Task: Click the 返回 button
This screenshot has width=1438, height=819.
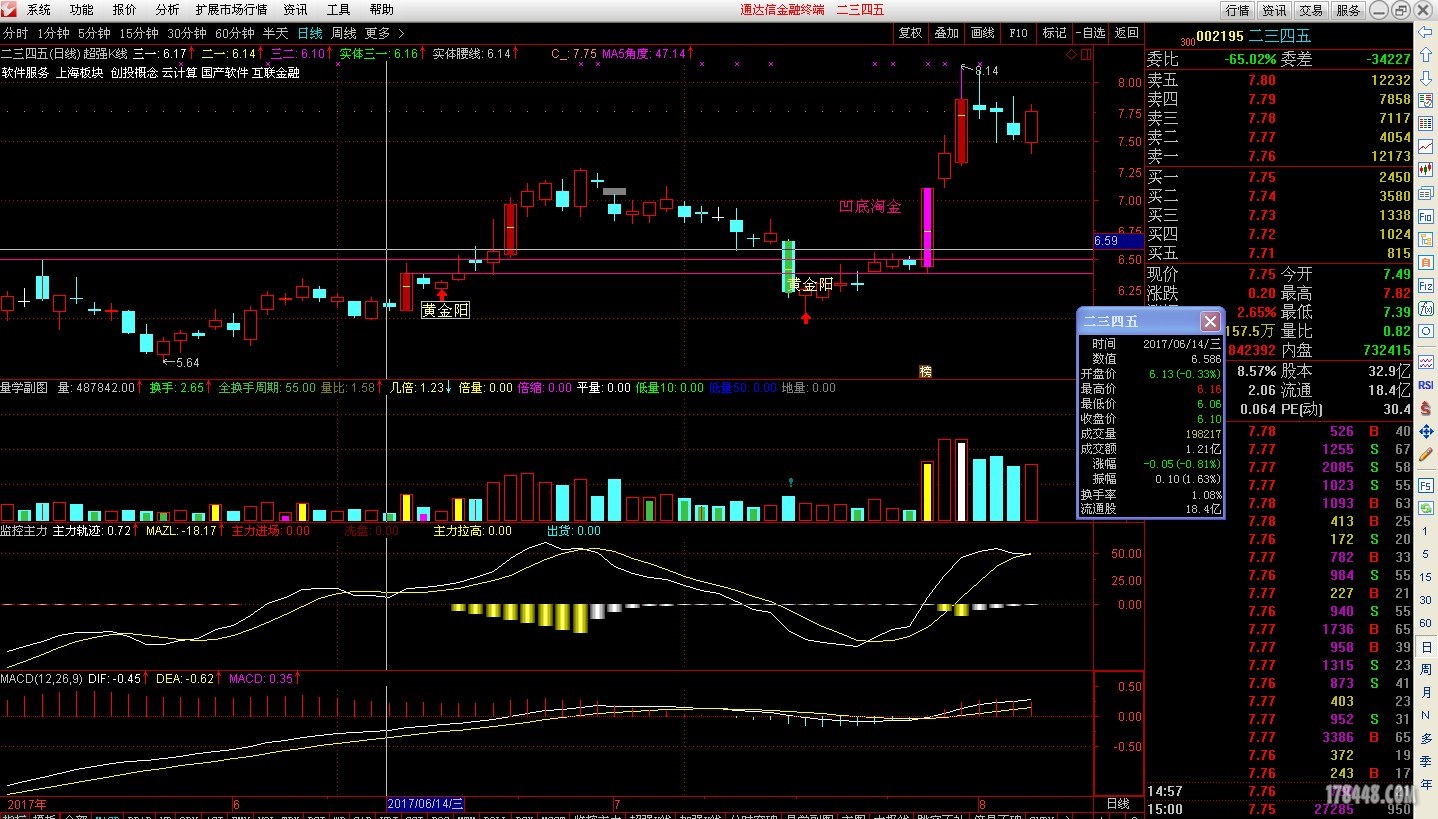Action: tap(1127, 33)
